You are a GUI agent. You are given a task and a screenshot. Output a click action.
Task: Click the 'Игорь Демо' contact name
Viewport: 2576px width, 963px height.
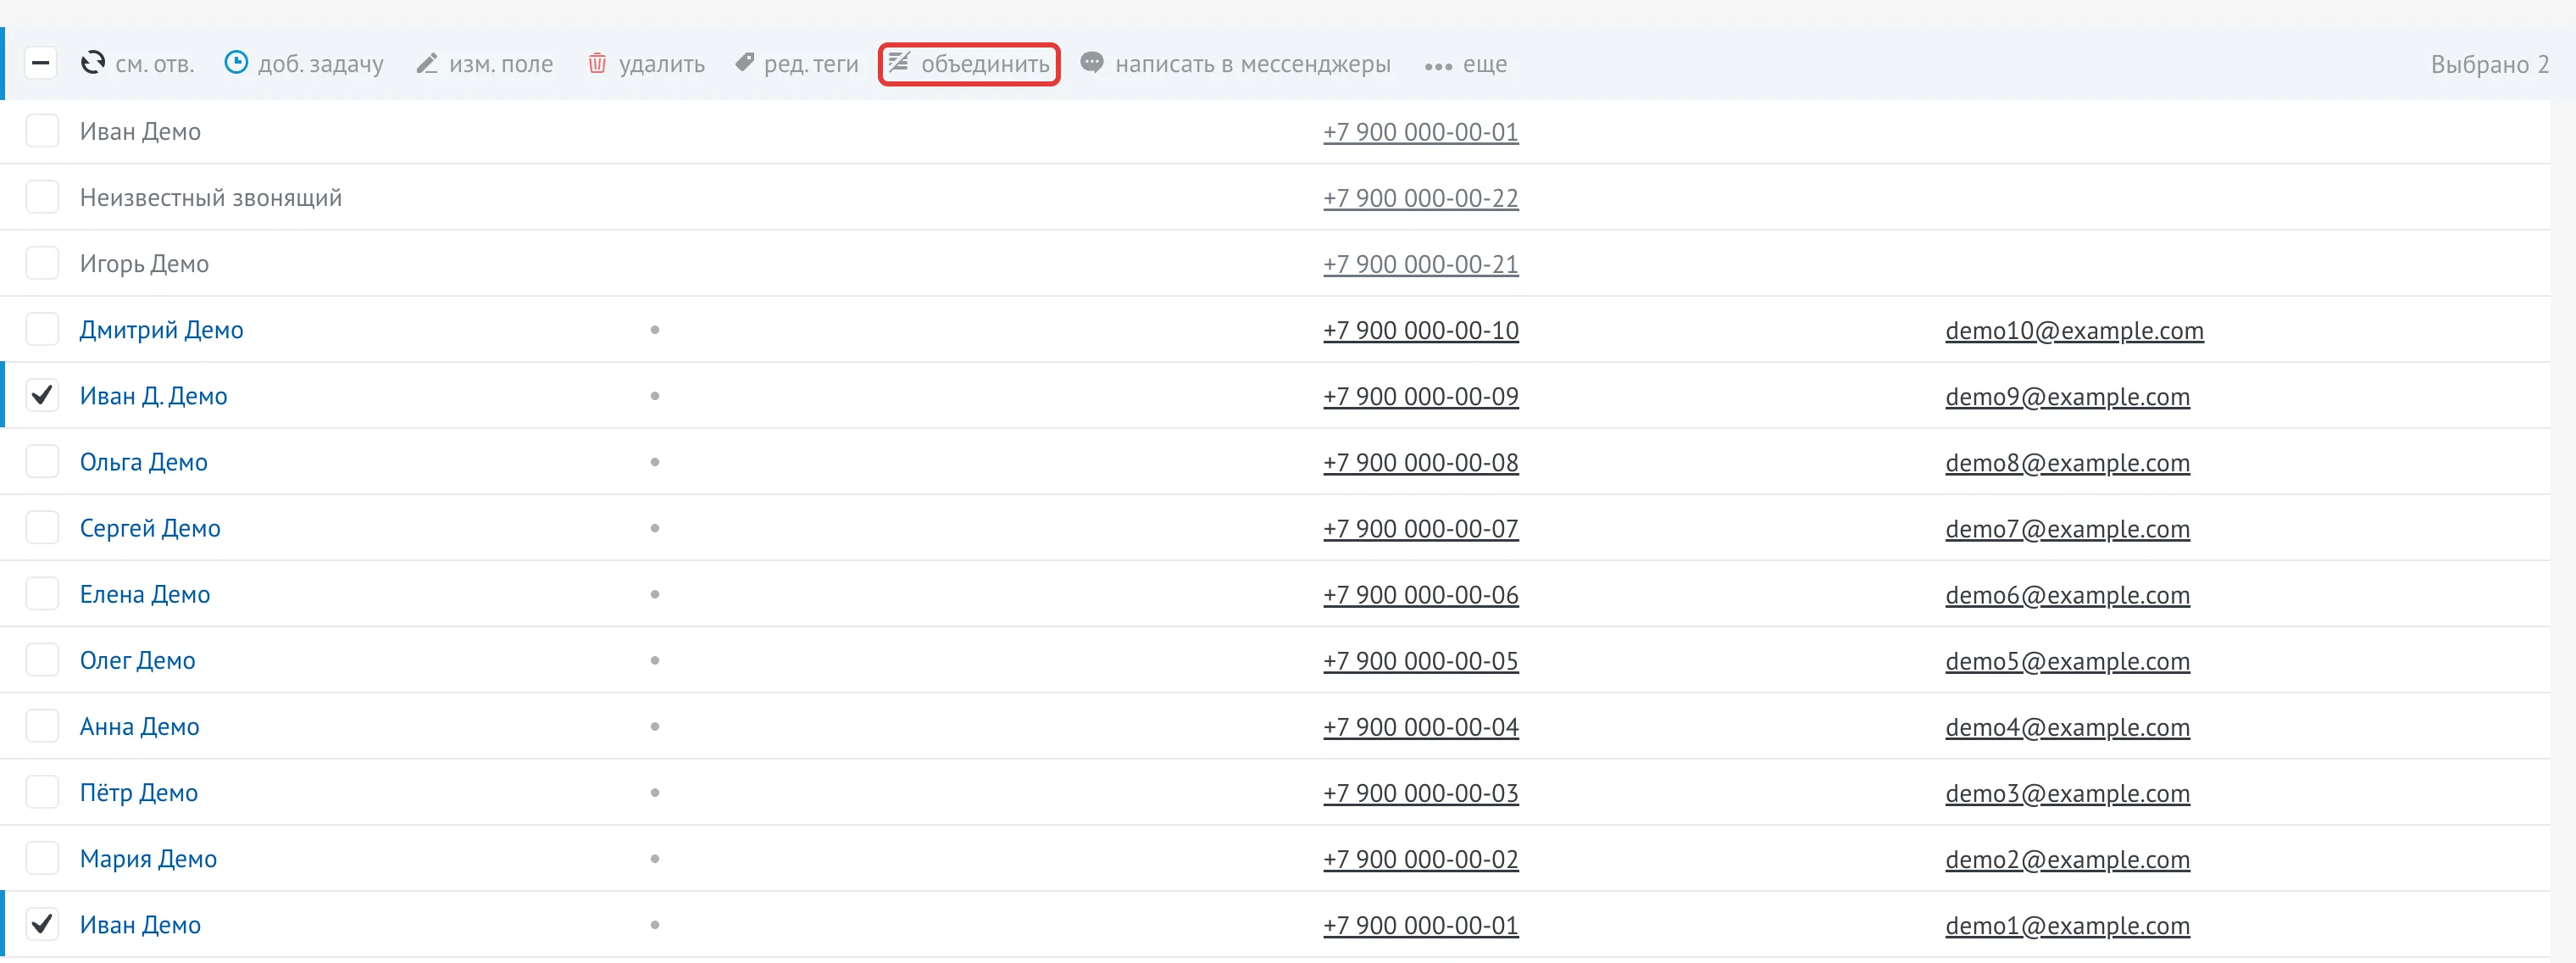click(144, 264)
